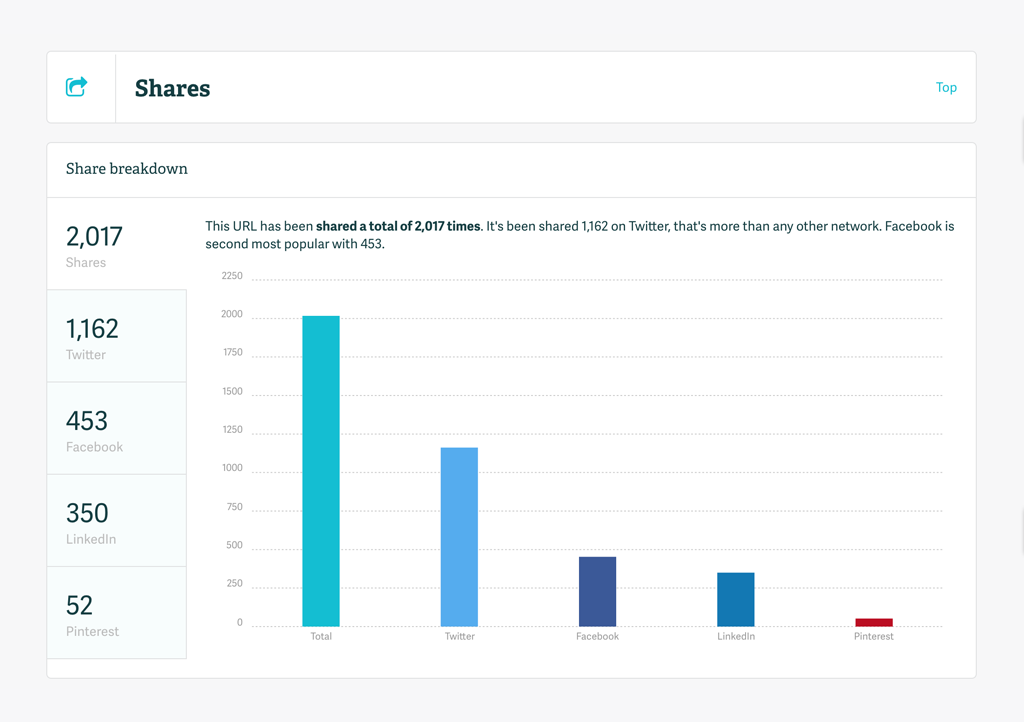Click the Shares section heading
The image size is (1024, 722).
click(x=172, y=88)
